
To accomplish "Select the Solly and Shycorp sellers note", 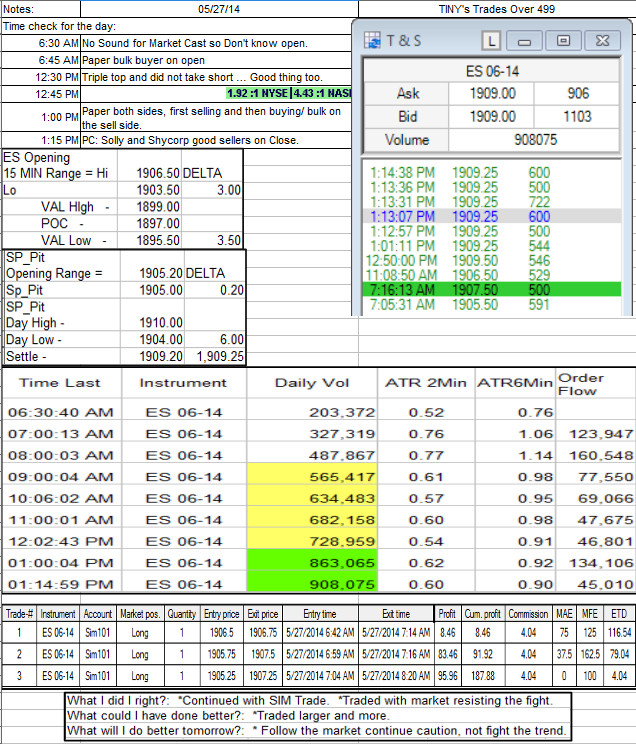I will point(190,140).
